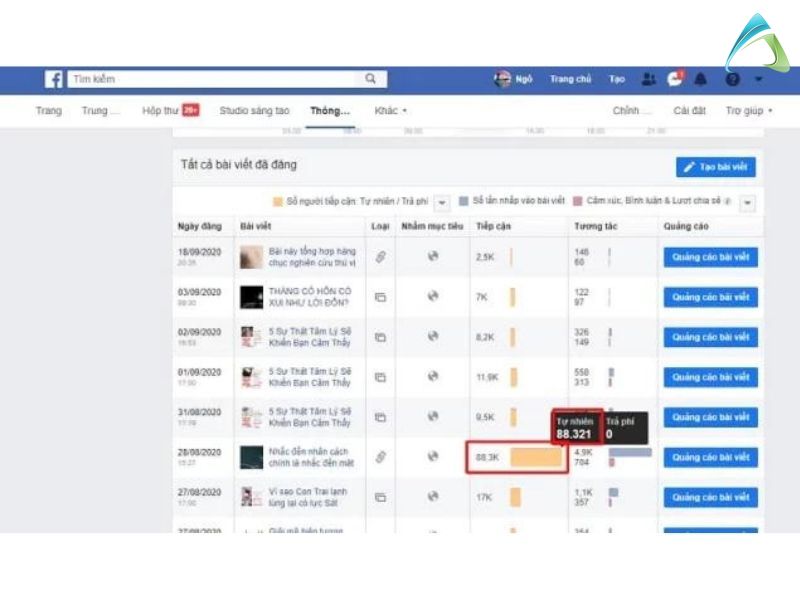The height and width of the screenshot is (600, 800).
Task: Open the friend requests icon
Action: coord(648,79)
